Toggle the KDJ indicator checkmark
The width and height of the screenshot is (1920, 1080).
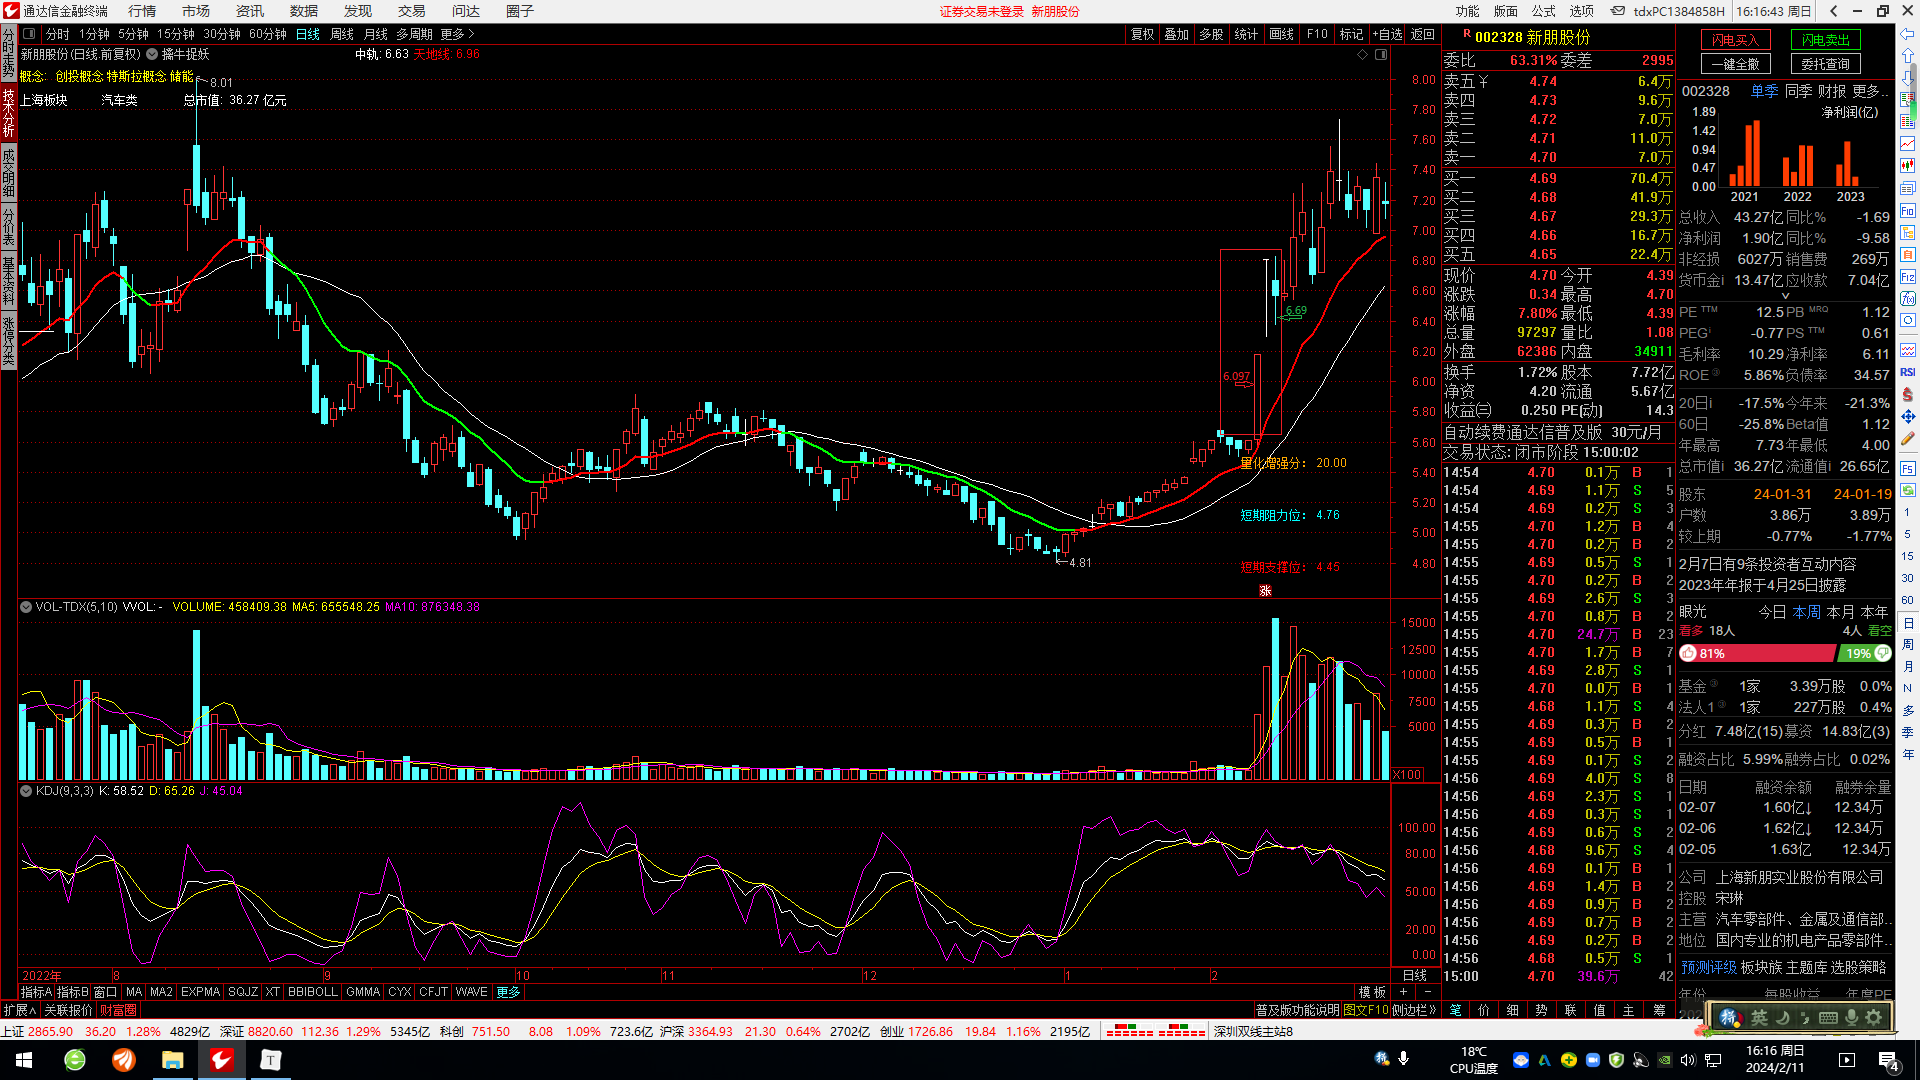coord(25,791)
